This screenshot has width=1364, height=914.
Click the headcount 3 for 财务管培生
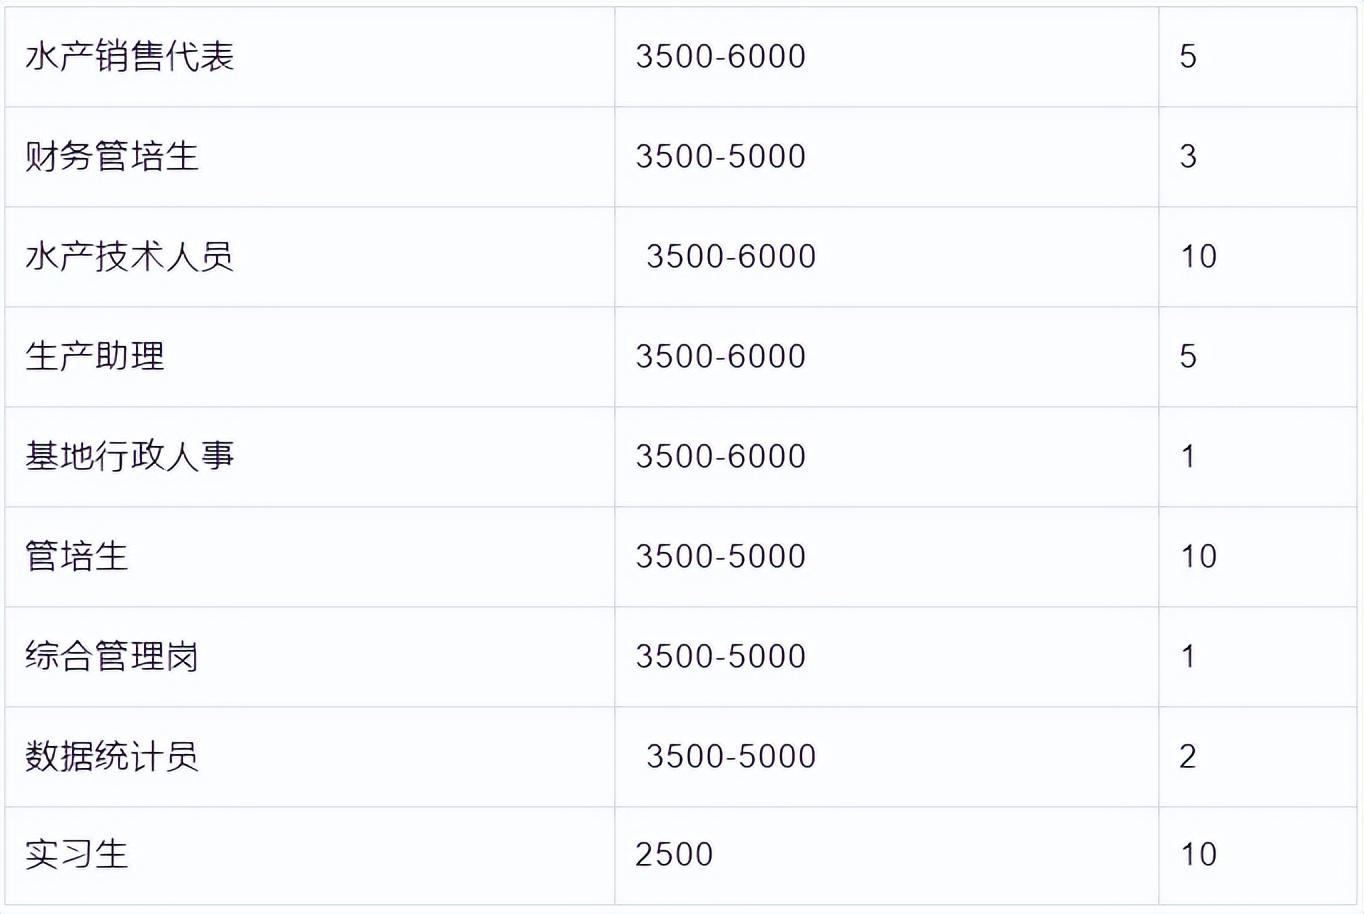coord(1188,157)
